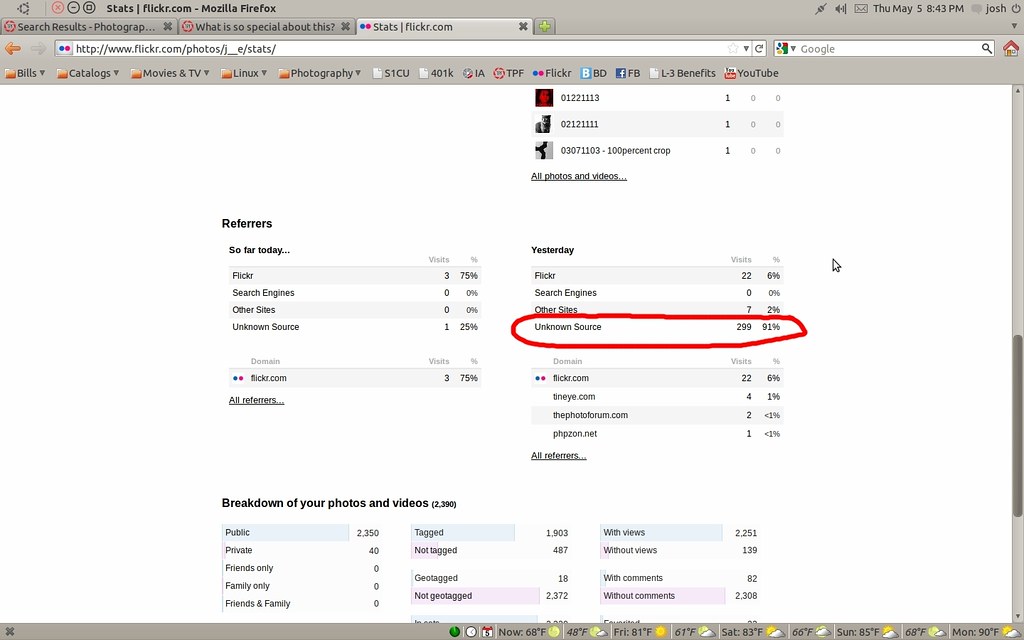Open the clock showing Thu May 5 8:43 PM
Screen dimensions: 1024x640
click(918, 8)
